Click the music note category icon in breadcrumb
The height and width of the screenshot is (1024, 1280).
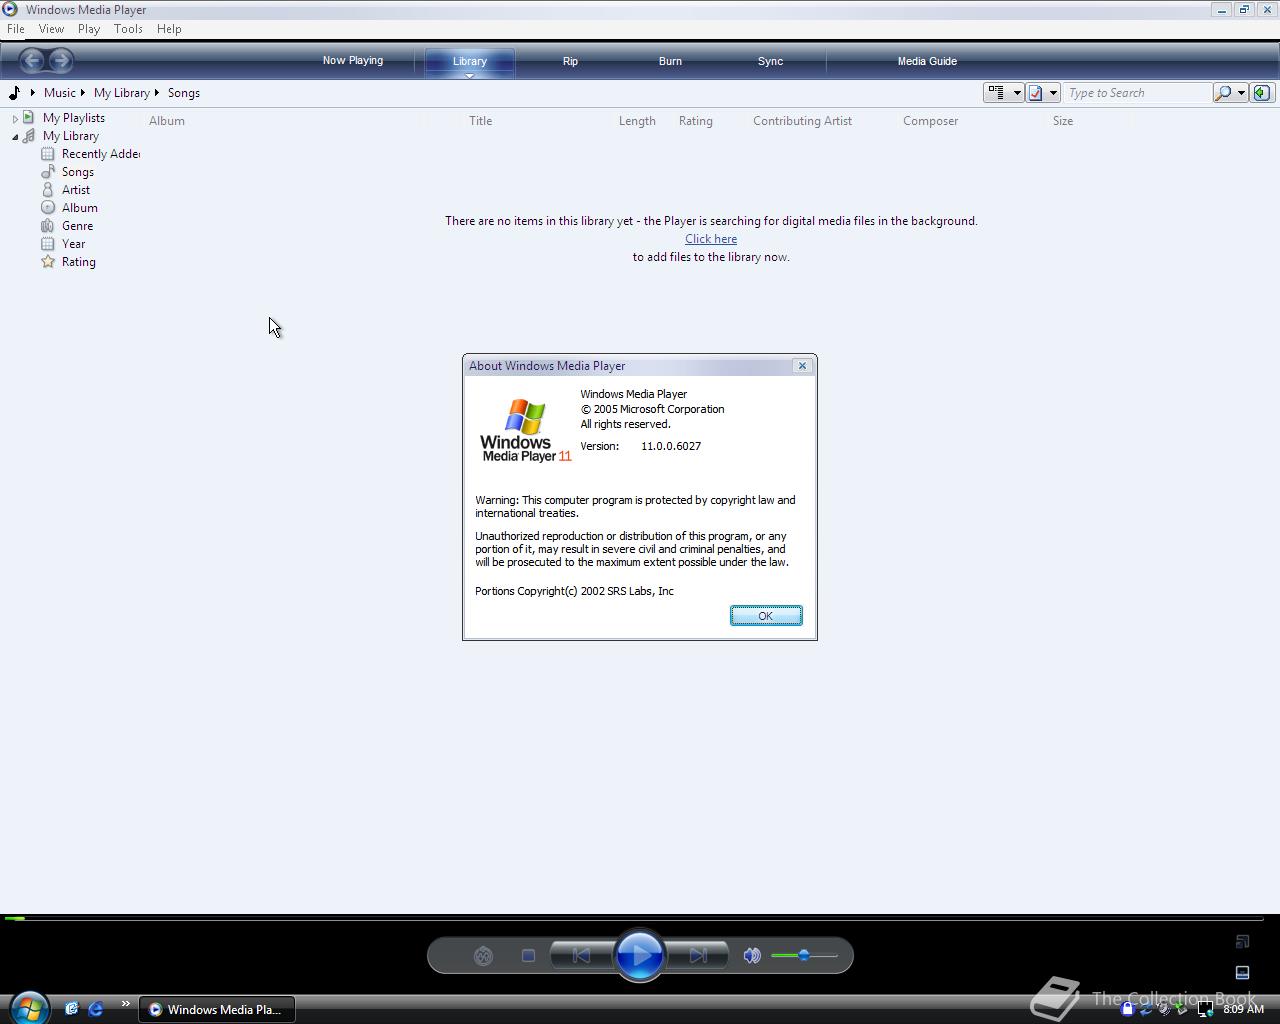(14, 93)
